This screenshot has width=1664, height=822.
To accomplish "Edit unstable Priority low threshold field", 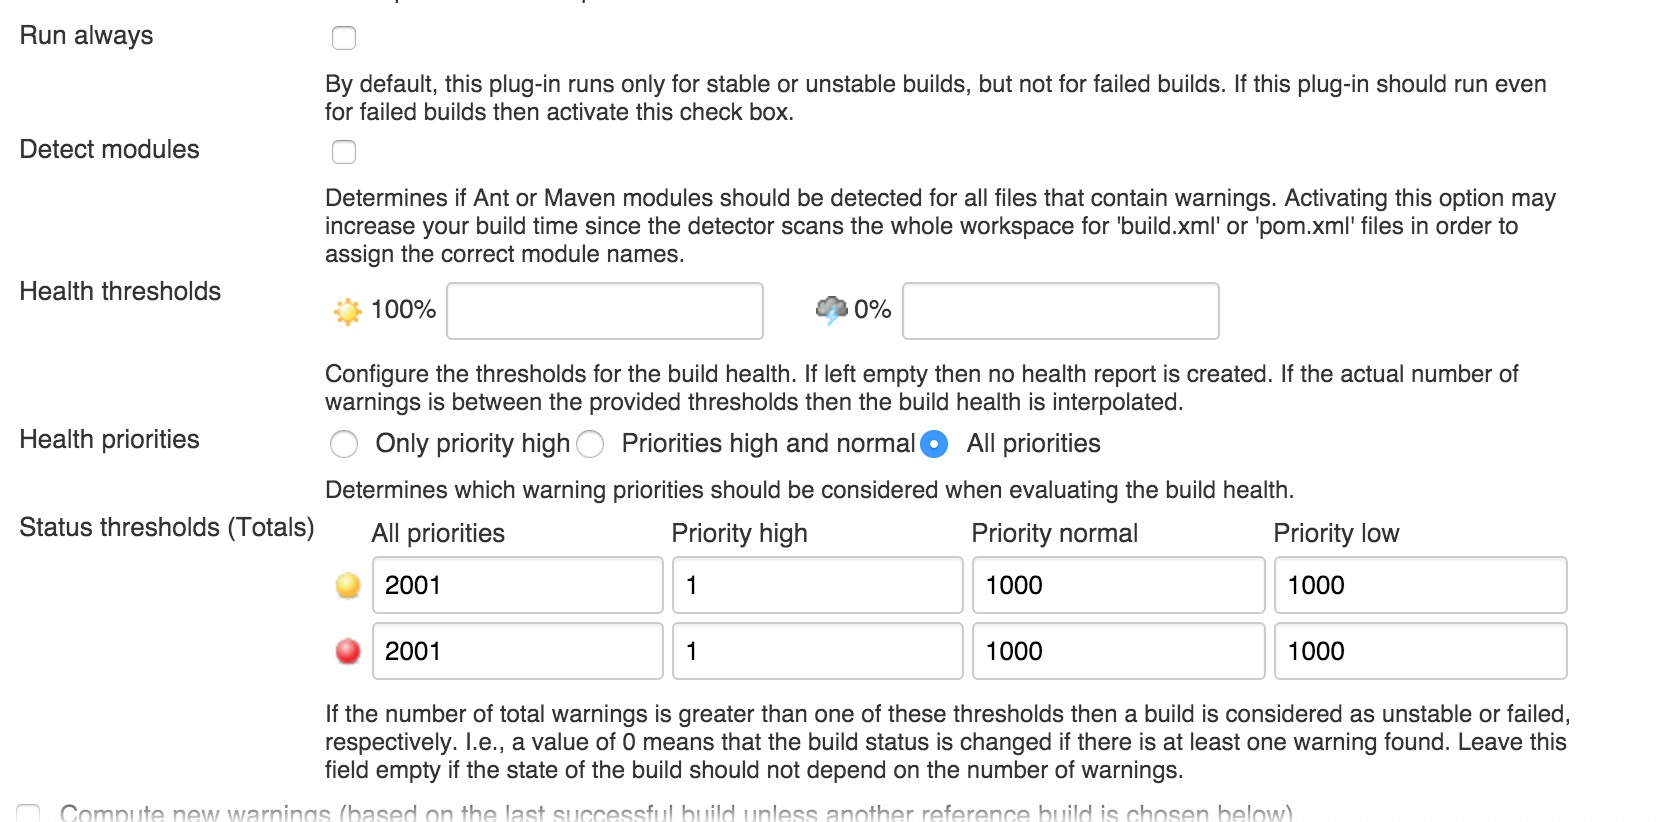I will click(x=1420, y=585).
